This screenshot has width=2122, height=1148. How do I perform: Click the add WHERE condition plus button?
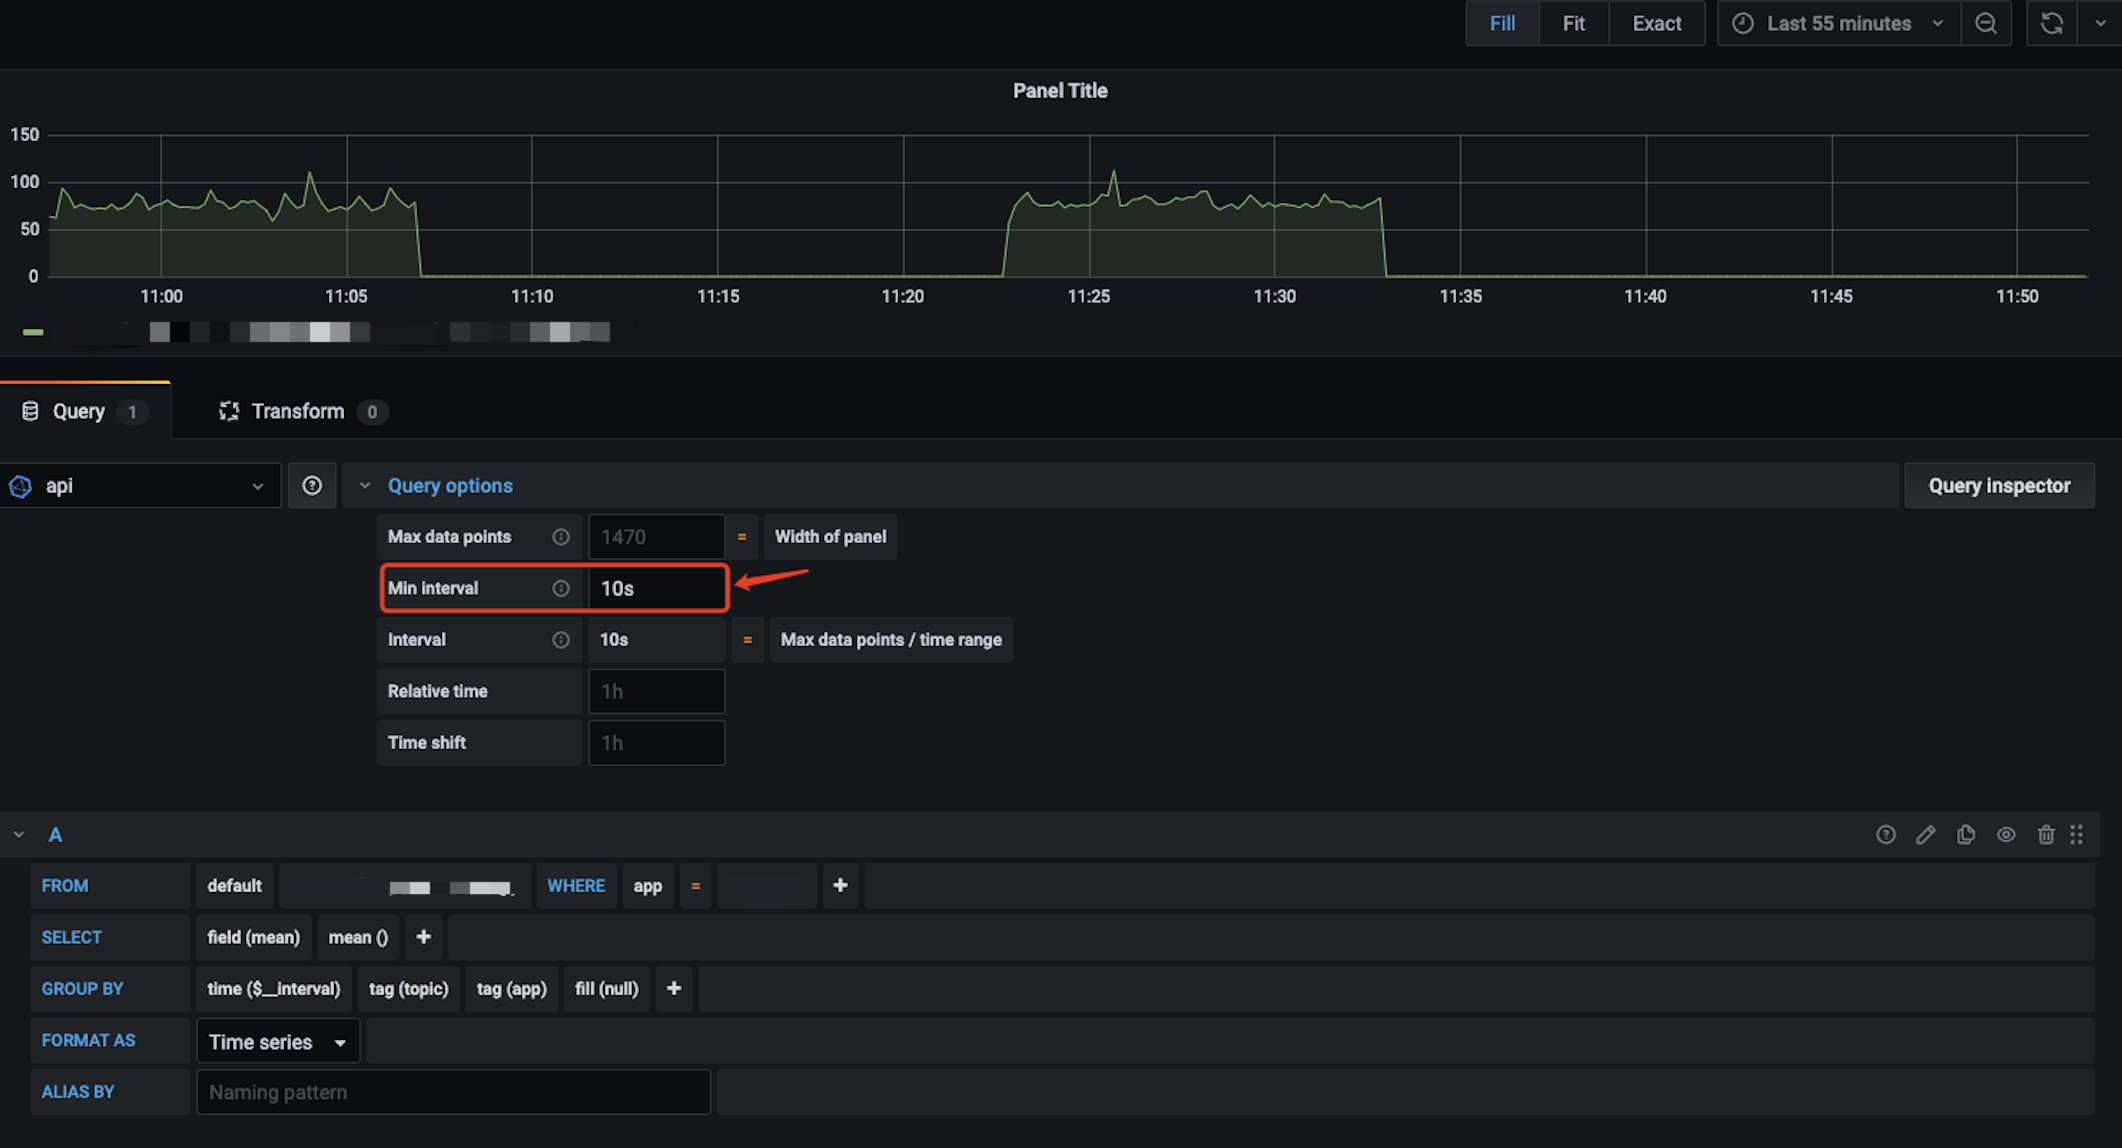pyautogui.click(x=840, y=885)
